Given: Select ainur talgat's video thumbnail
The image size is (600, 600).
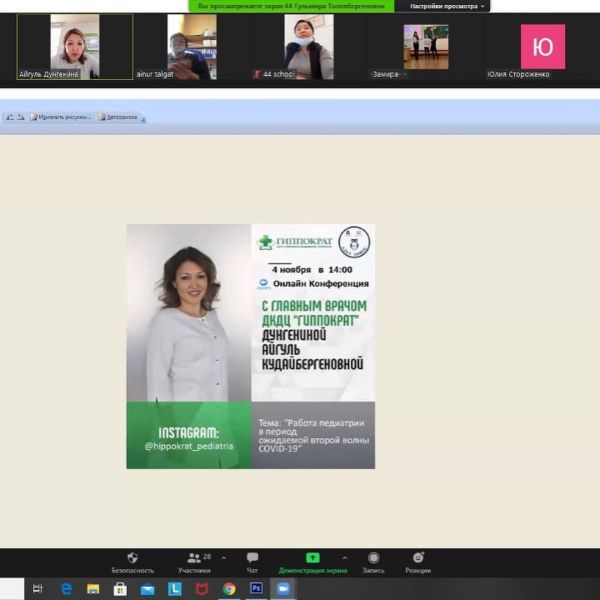Looking at the screenshot, I should 192,47.
